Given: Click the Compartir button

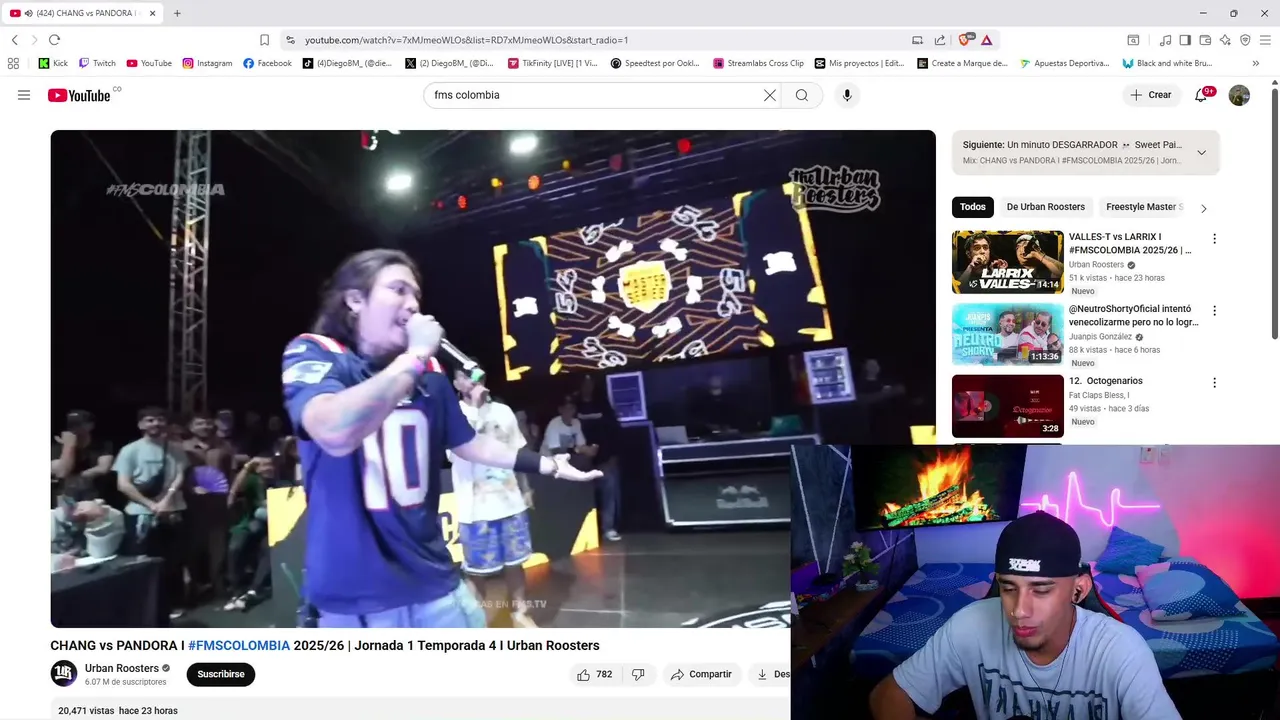Looking at the screenshot, I should point(701,674).
